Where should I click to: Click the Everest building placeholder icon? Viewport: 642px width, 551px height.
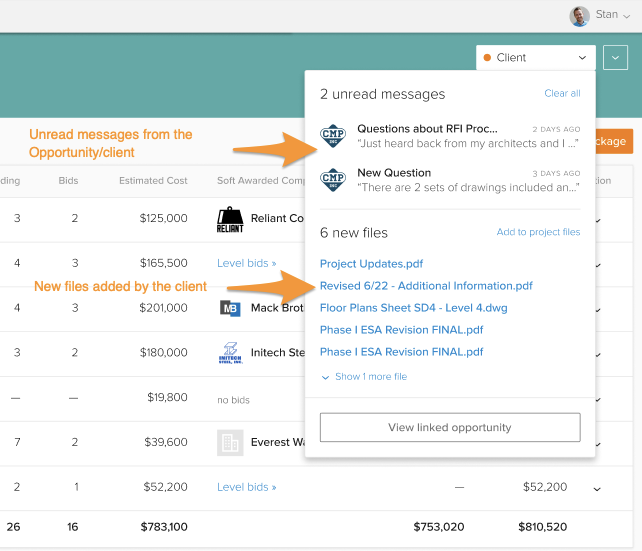[x=230, y=442]
